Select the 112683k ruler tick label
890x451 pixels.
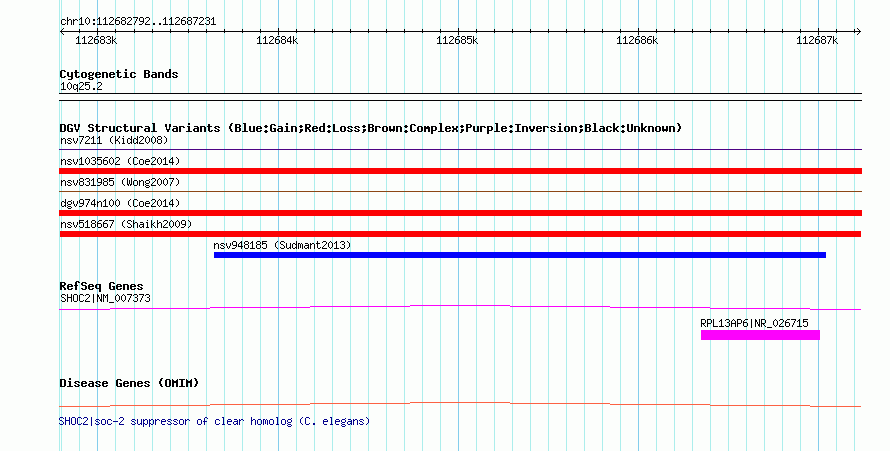pos(96,40)
